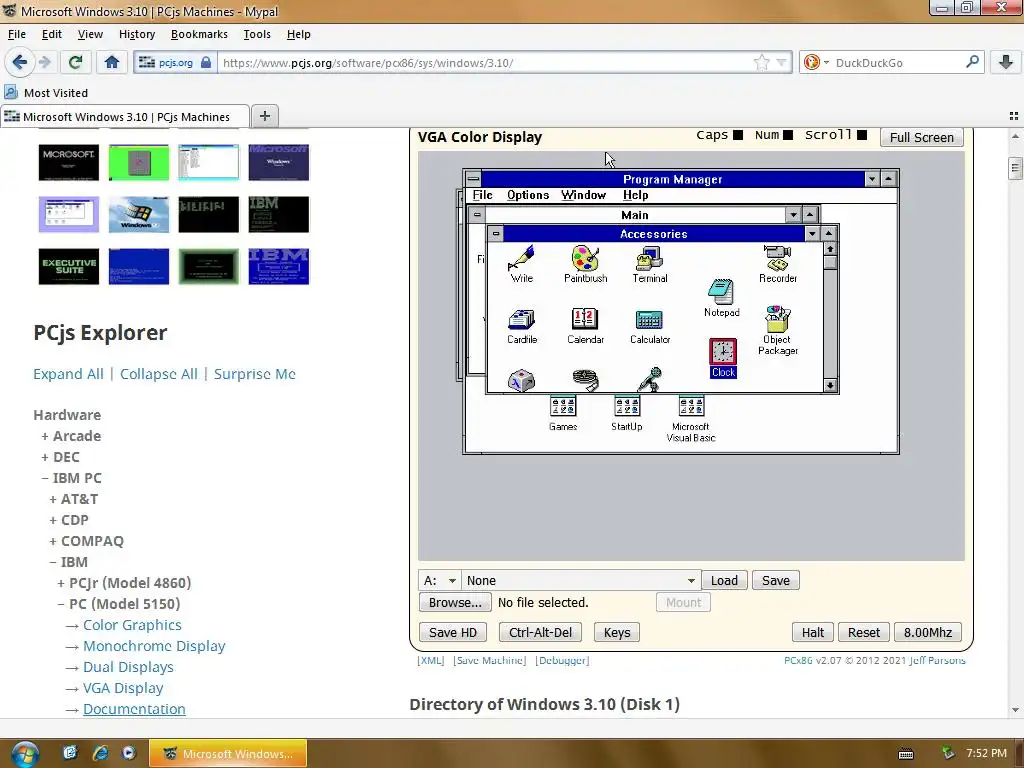Viewport: 1024px width, 768px height.
Task: Open the diskette None dropdown
Action: (x=580, y=581)
